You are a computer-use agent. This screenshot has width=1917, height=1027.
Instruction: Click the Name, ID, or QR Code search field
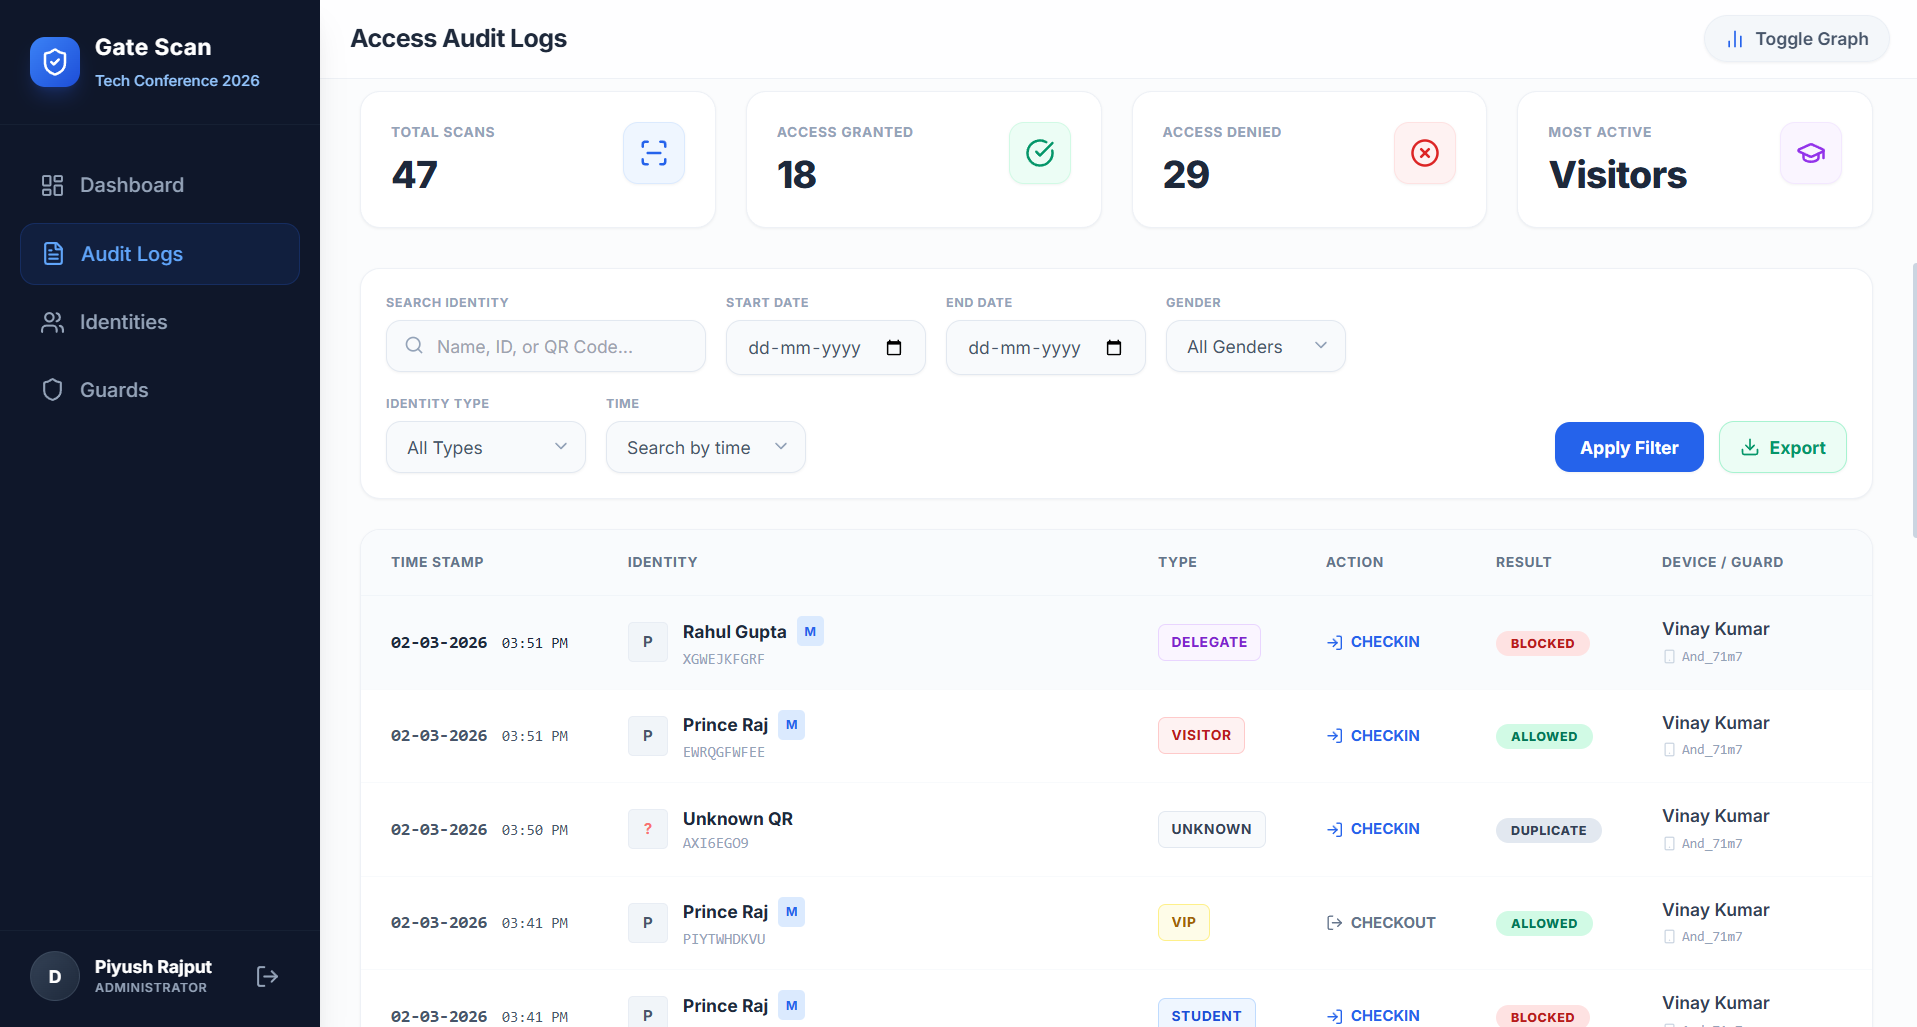click(545, 346)
